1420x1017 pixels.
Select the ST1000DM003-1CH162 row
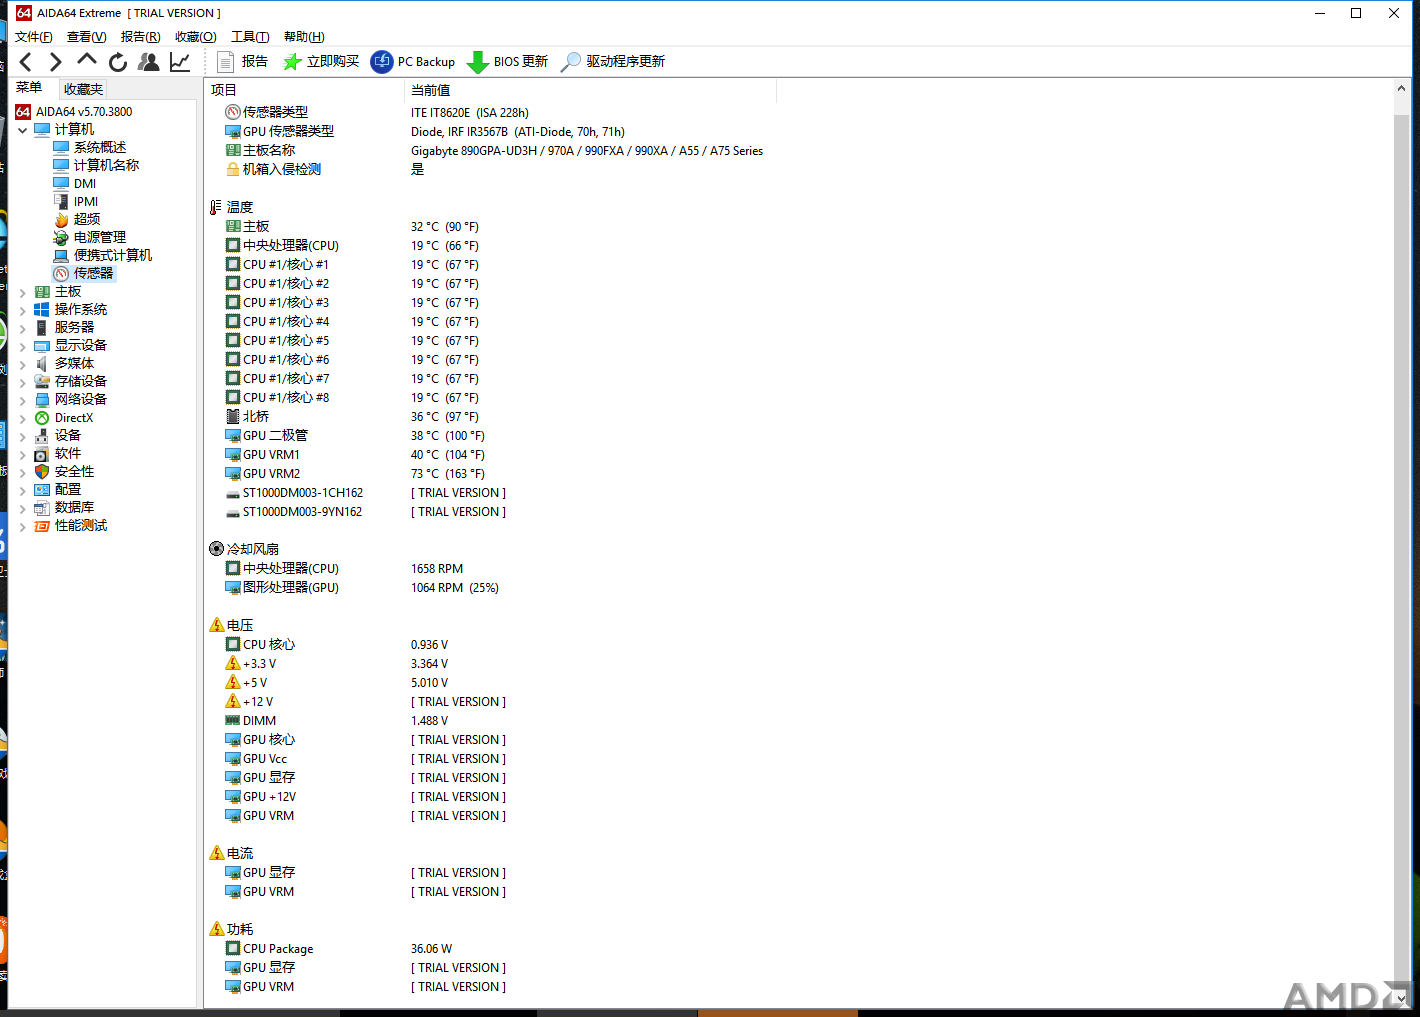pyautogui.click(x=798, y=493)
